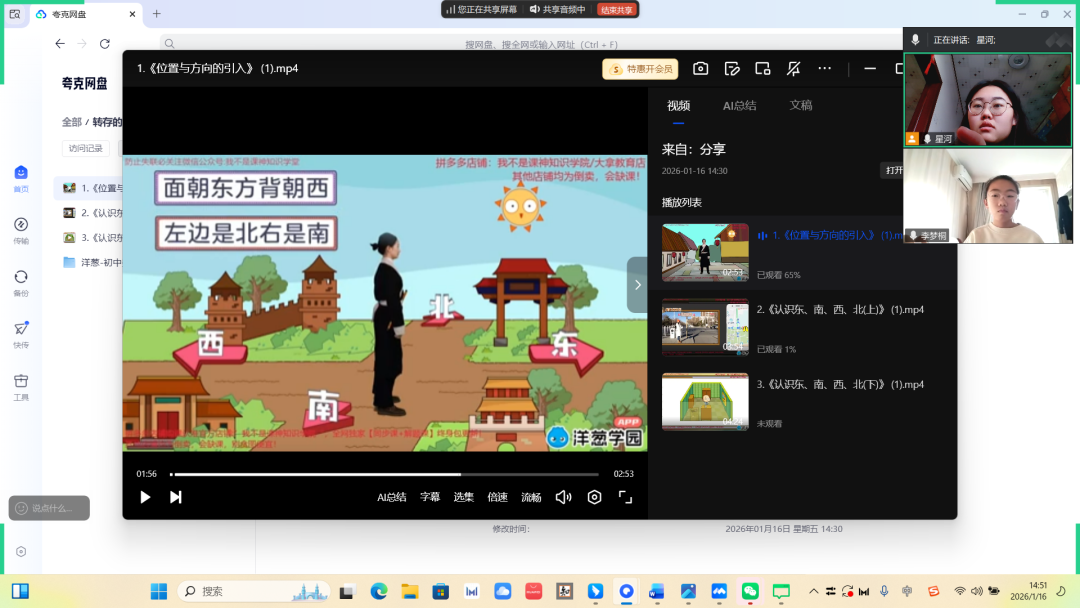Screen dimensions: 1080x608
Task: Click the taskbar 搜索 search box
Action: tap(253, 591)
